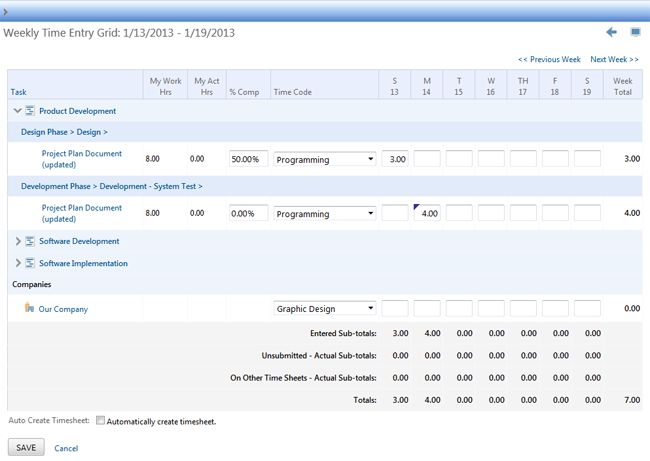The width and height of the screenshot is (650, 461).
Task: Click the Our Company building icon
Action: [x=29, y=307]
